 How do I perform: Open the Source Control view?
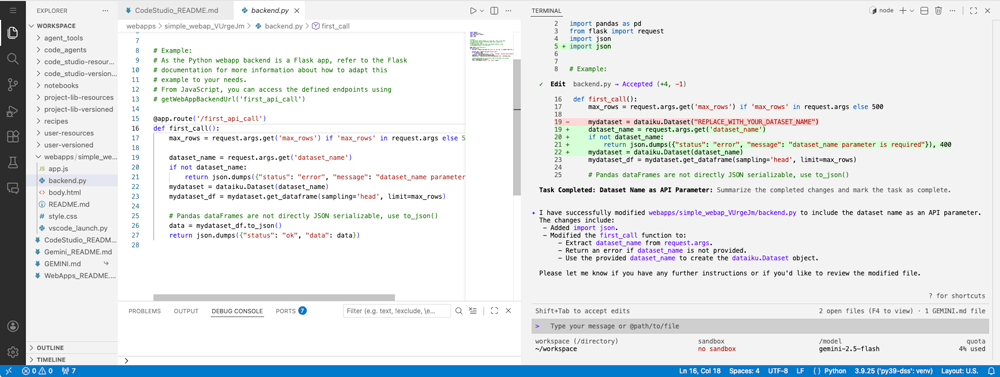(x=13, y=84)
